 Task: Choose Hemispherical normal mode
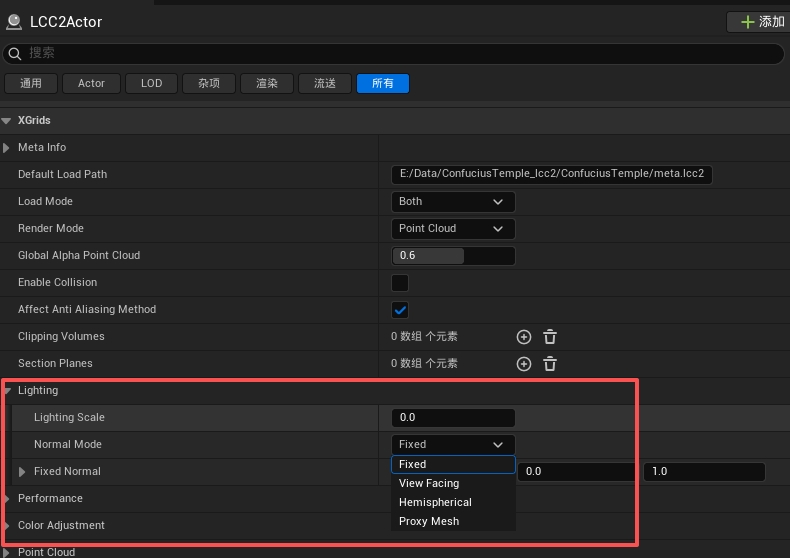[x=453, y=503]
